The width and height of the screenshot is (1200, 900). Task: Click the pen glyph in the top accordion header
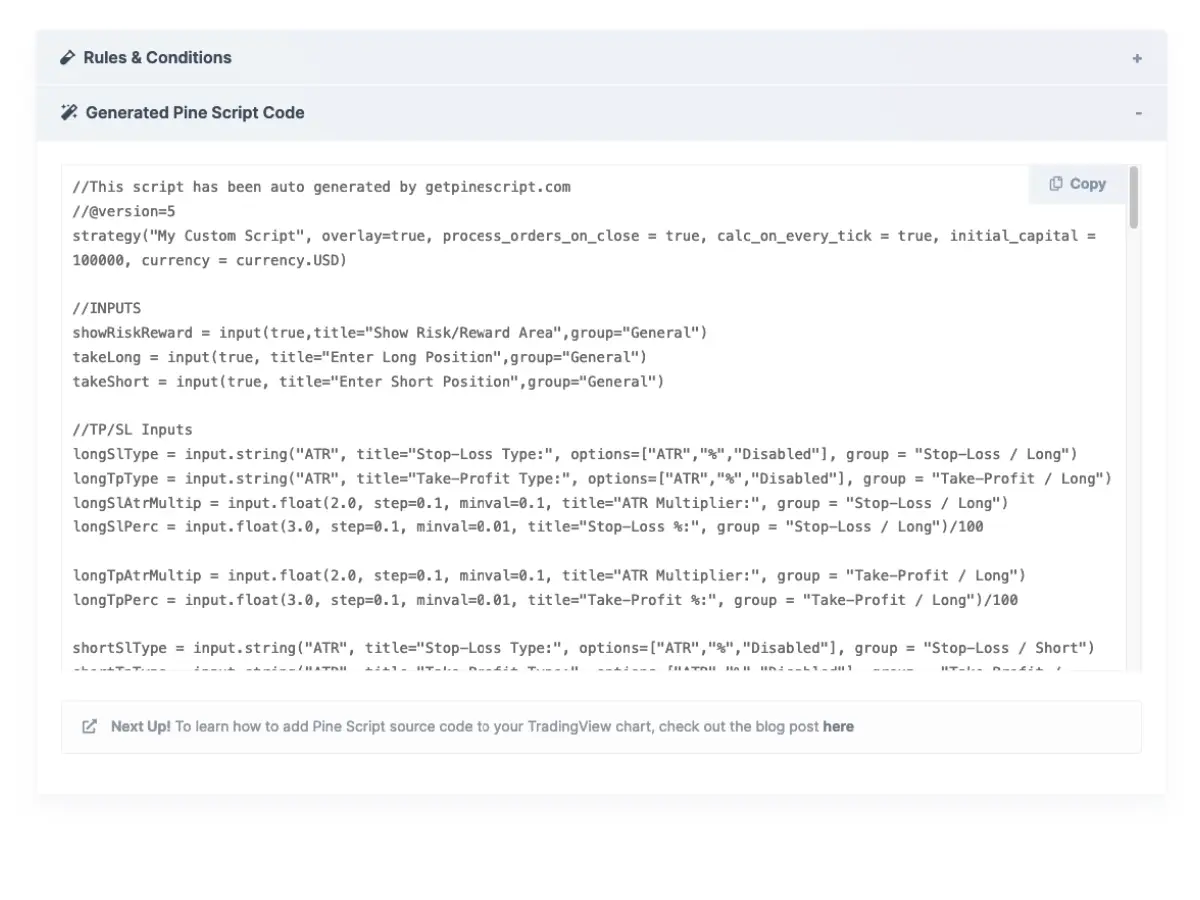pyautogui.click(x=66, y=57)
